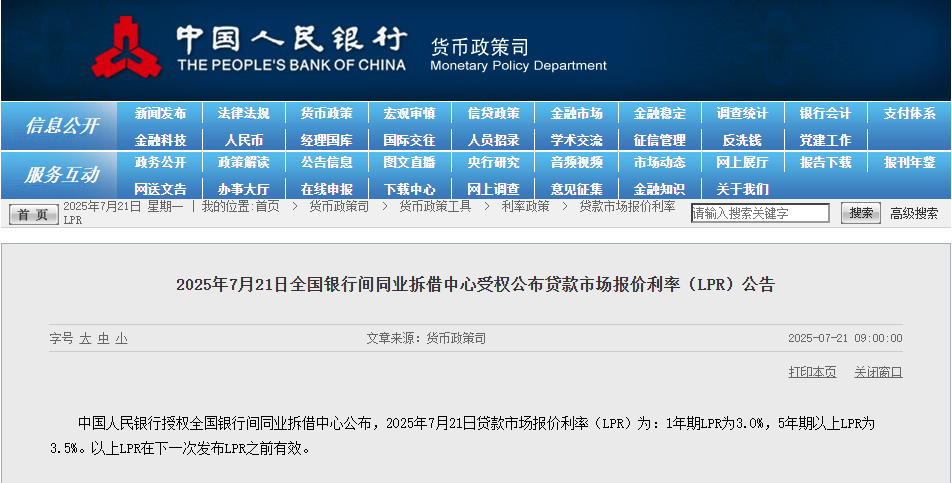Open 法律法规 menu item

click(x=243, y=113)
